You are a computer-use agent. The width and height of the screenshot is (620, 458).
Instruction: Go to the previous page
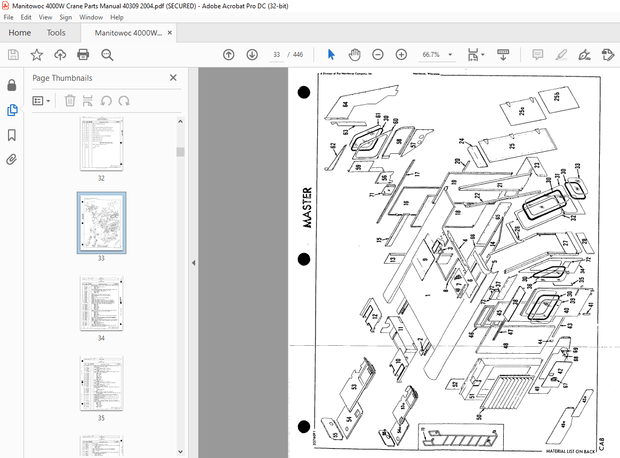229,55
